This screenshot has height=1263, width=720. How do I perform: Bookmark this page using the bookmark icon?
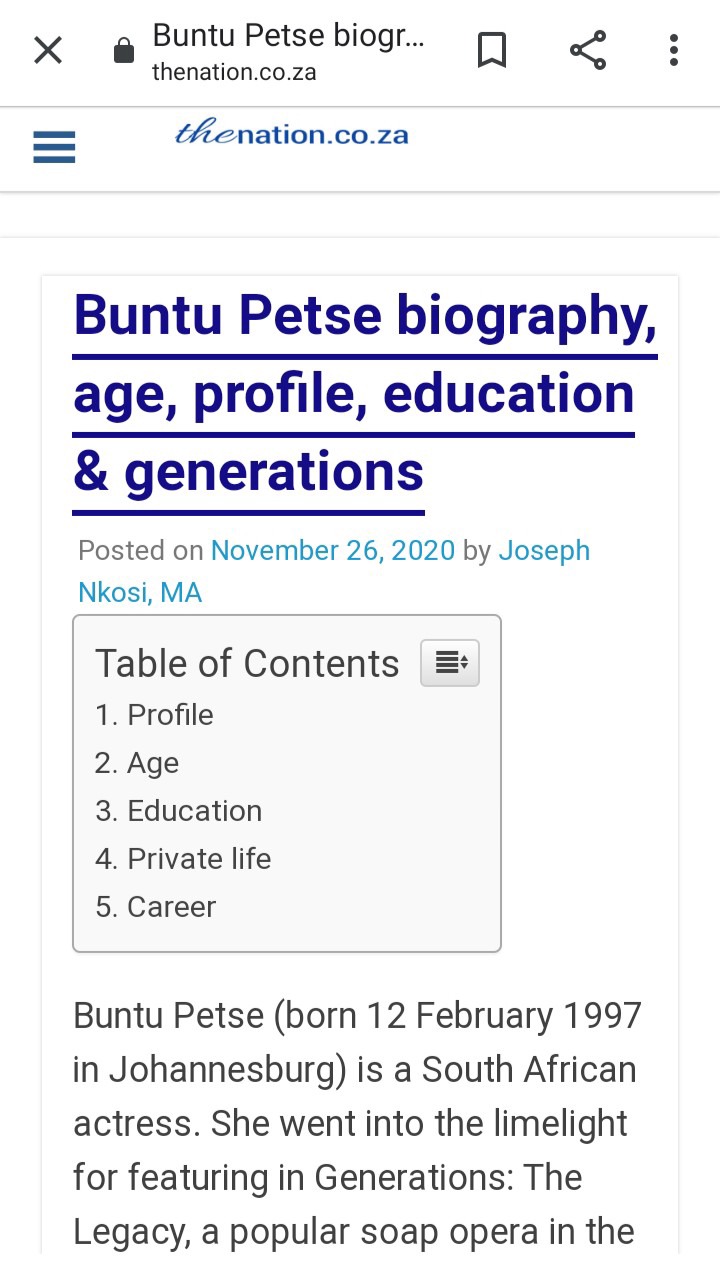tap(492, 50)
